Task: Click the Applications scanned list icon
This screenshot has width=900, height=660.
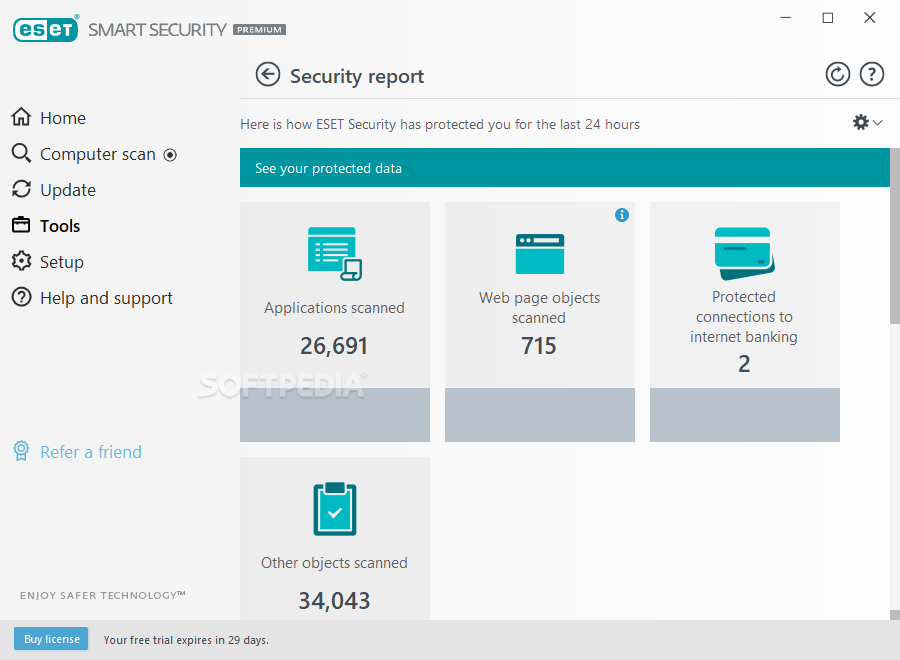Action: [x=335, y=254]
